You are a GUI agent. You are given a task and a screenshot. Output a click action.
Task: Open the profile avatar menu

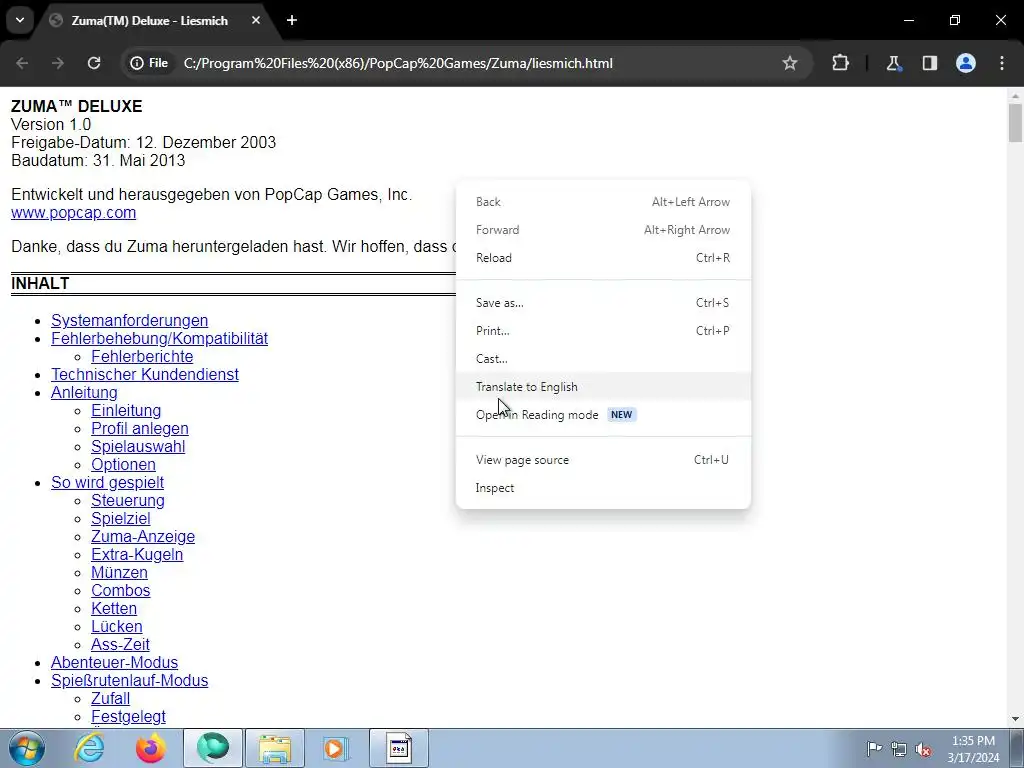[966, 63]
